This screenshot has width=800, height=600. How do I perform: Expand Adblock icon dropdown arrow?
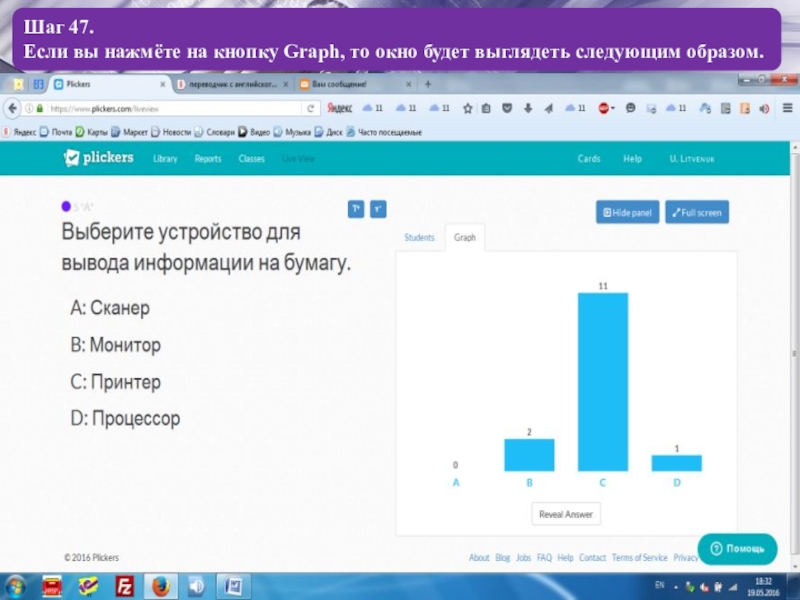pyautogui.click(x=613, y=109)
